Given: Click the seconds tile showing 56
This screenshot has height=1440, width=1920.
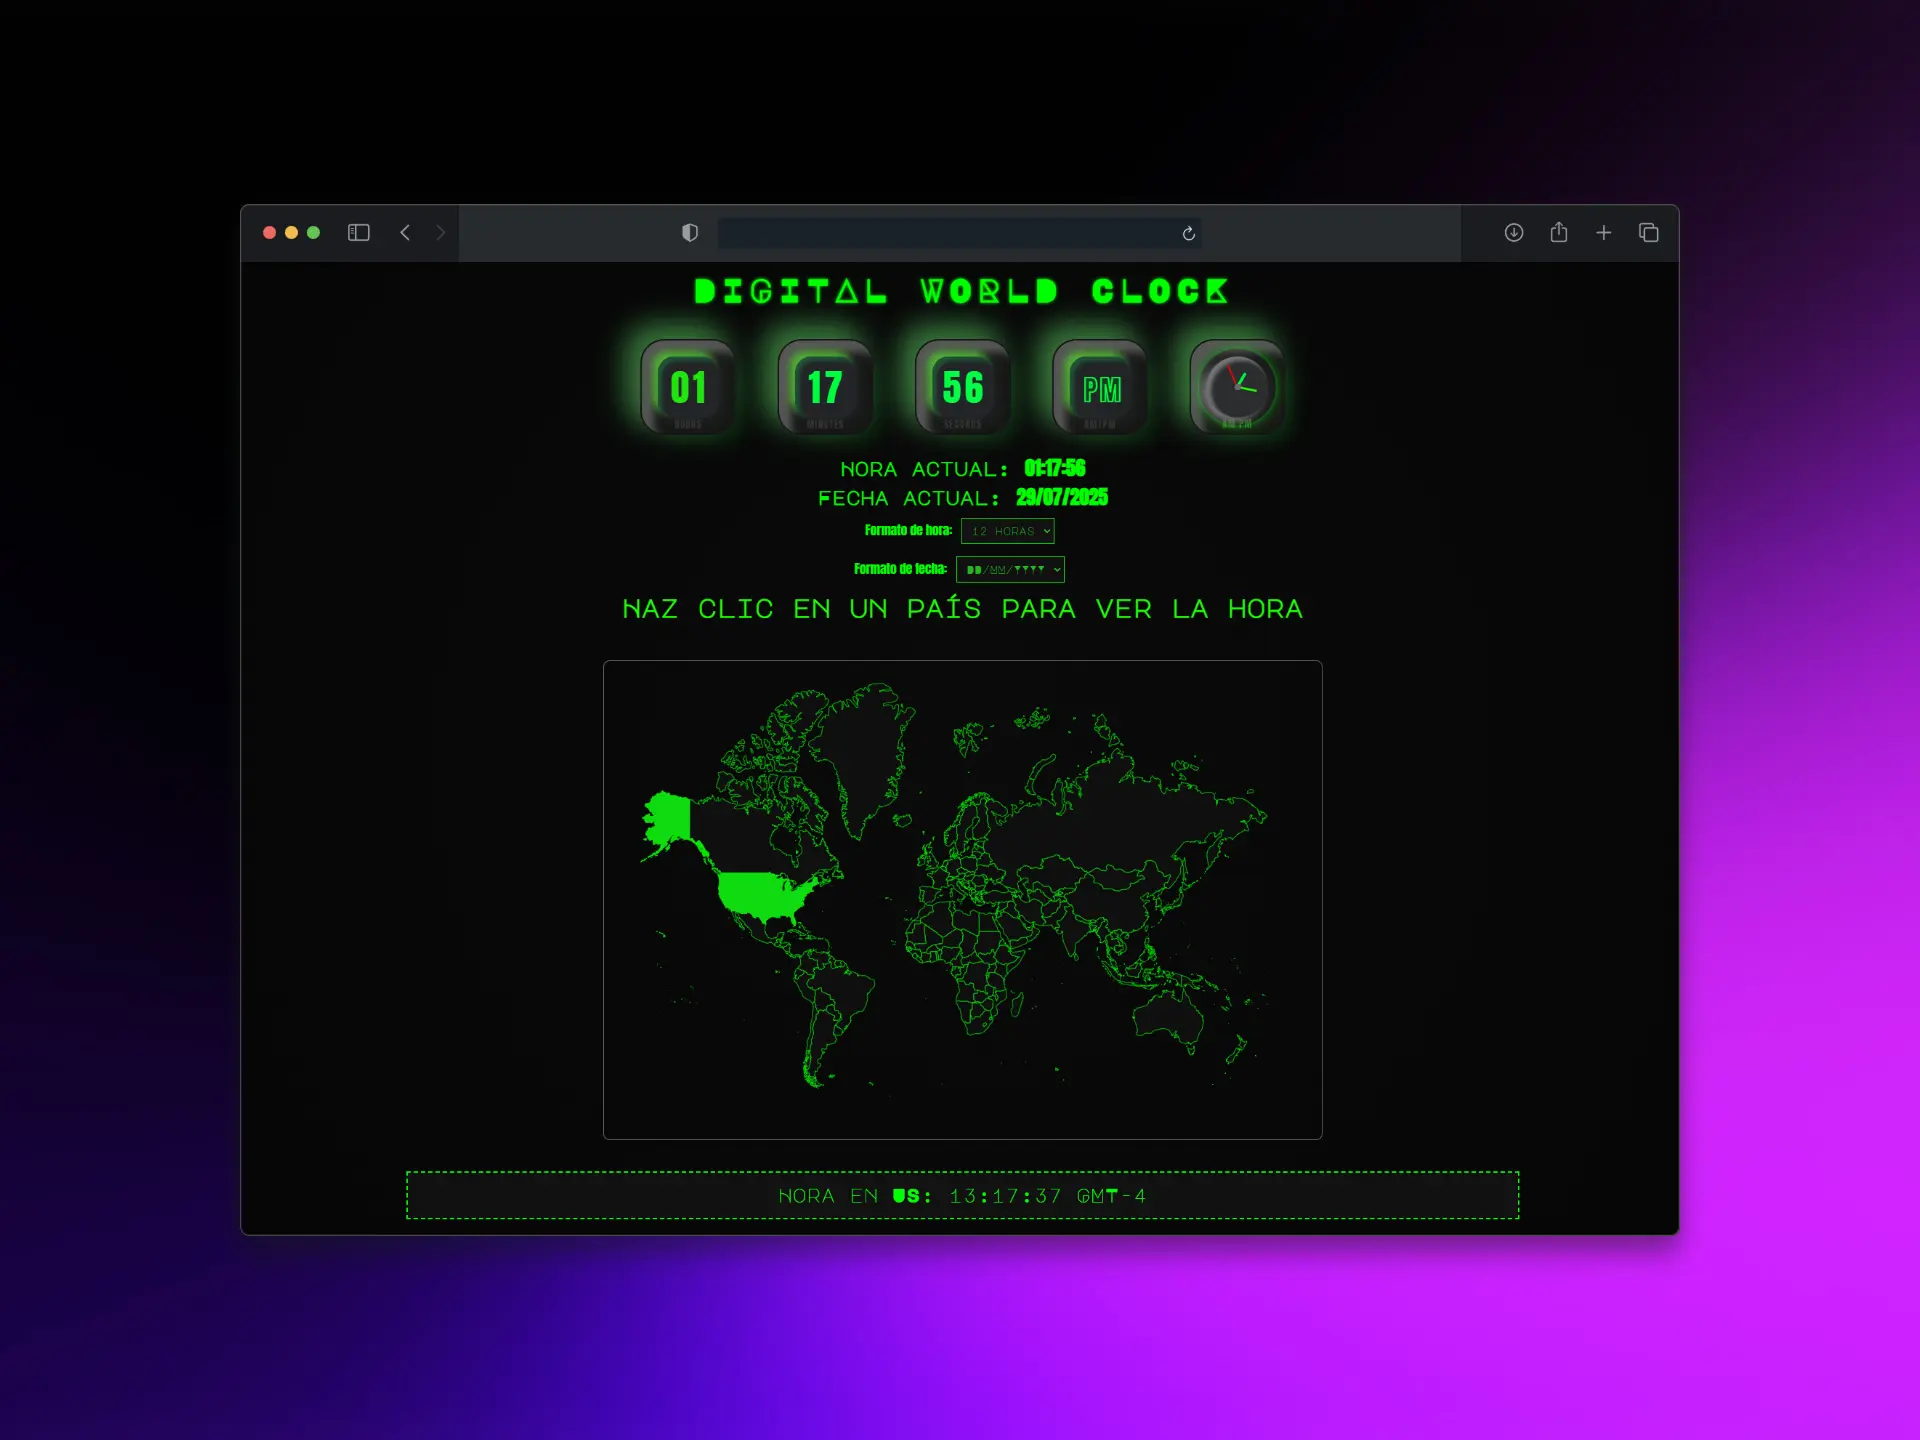Looking at the screenshot, I should (963, 387).
